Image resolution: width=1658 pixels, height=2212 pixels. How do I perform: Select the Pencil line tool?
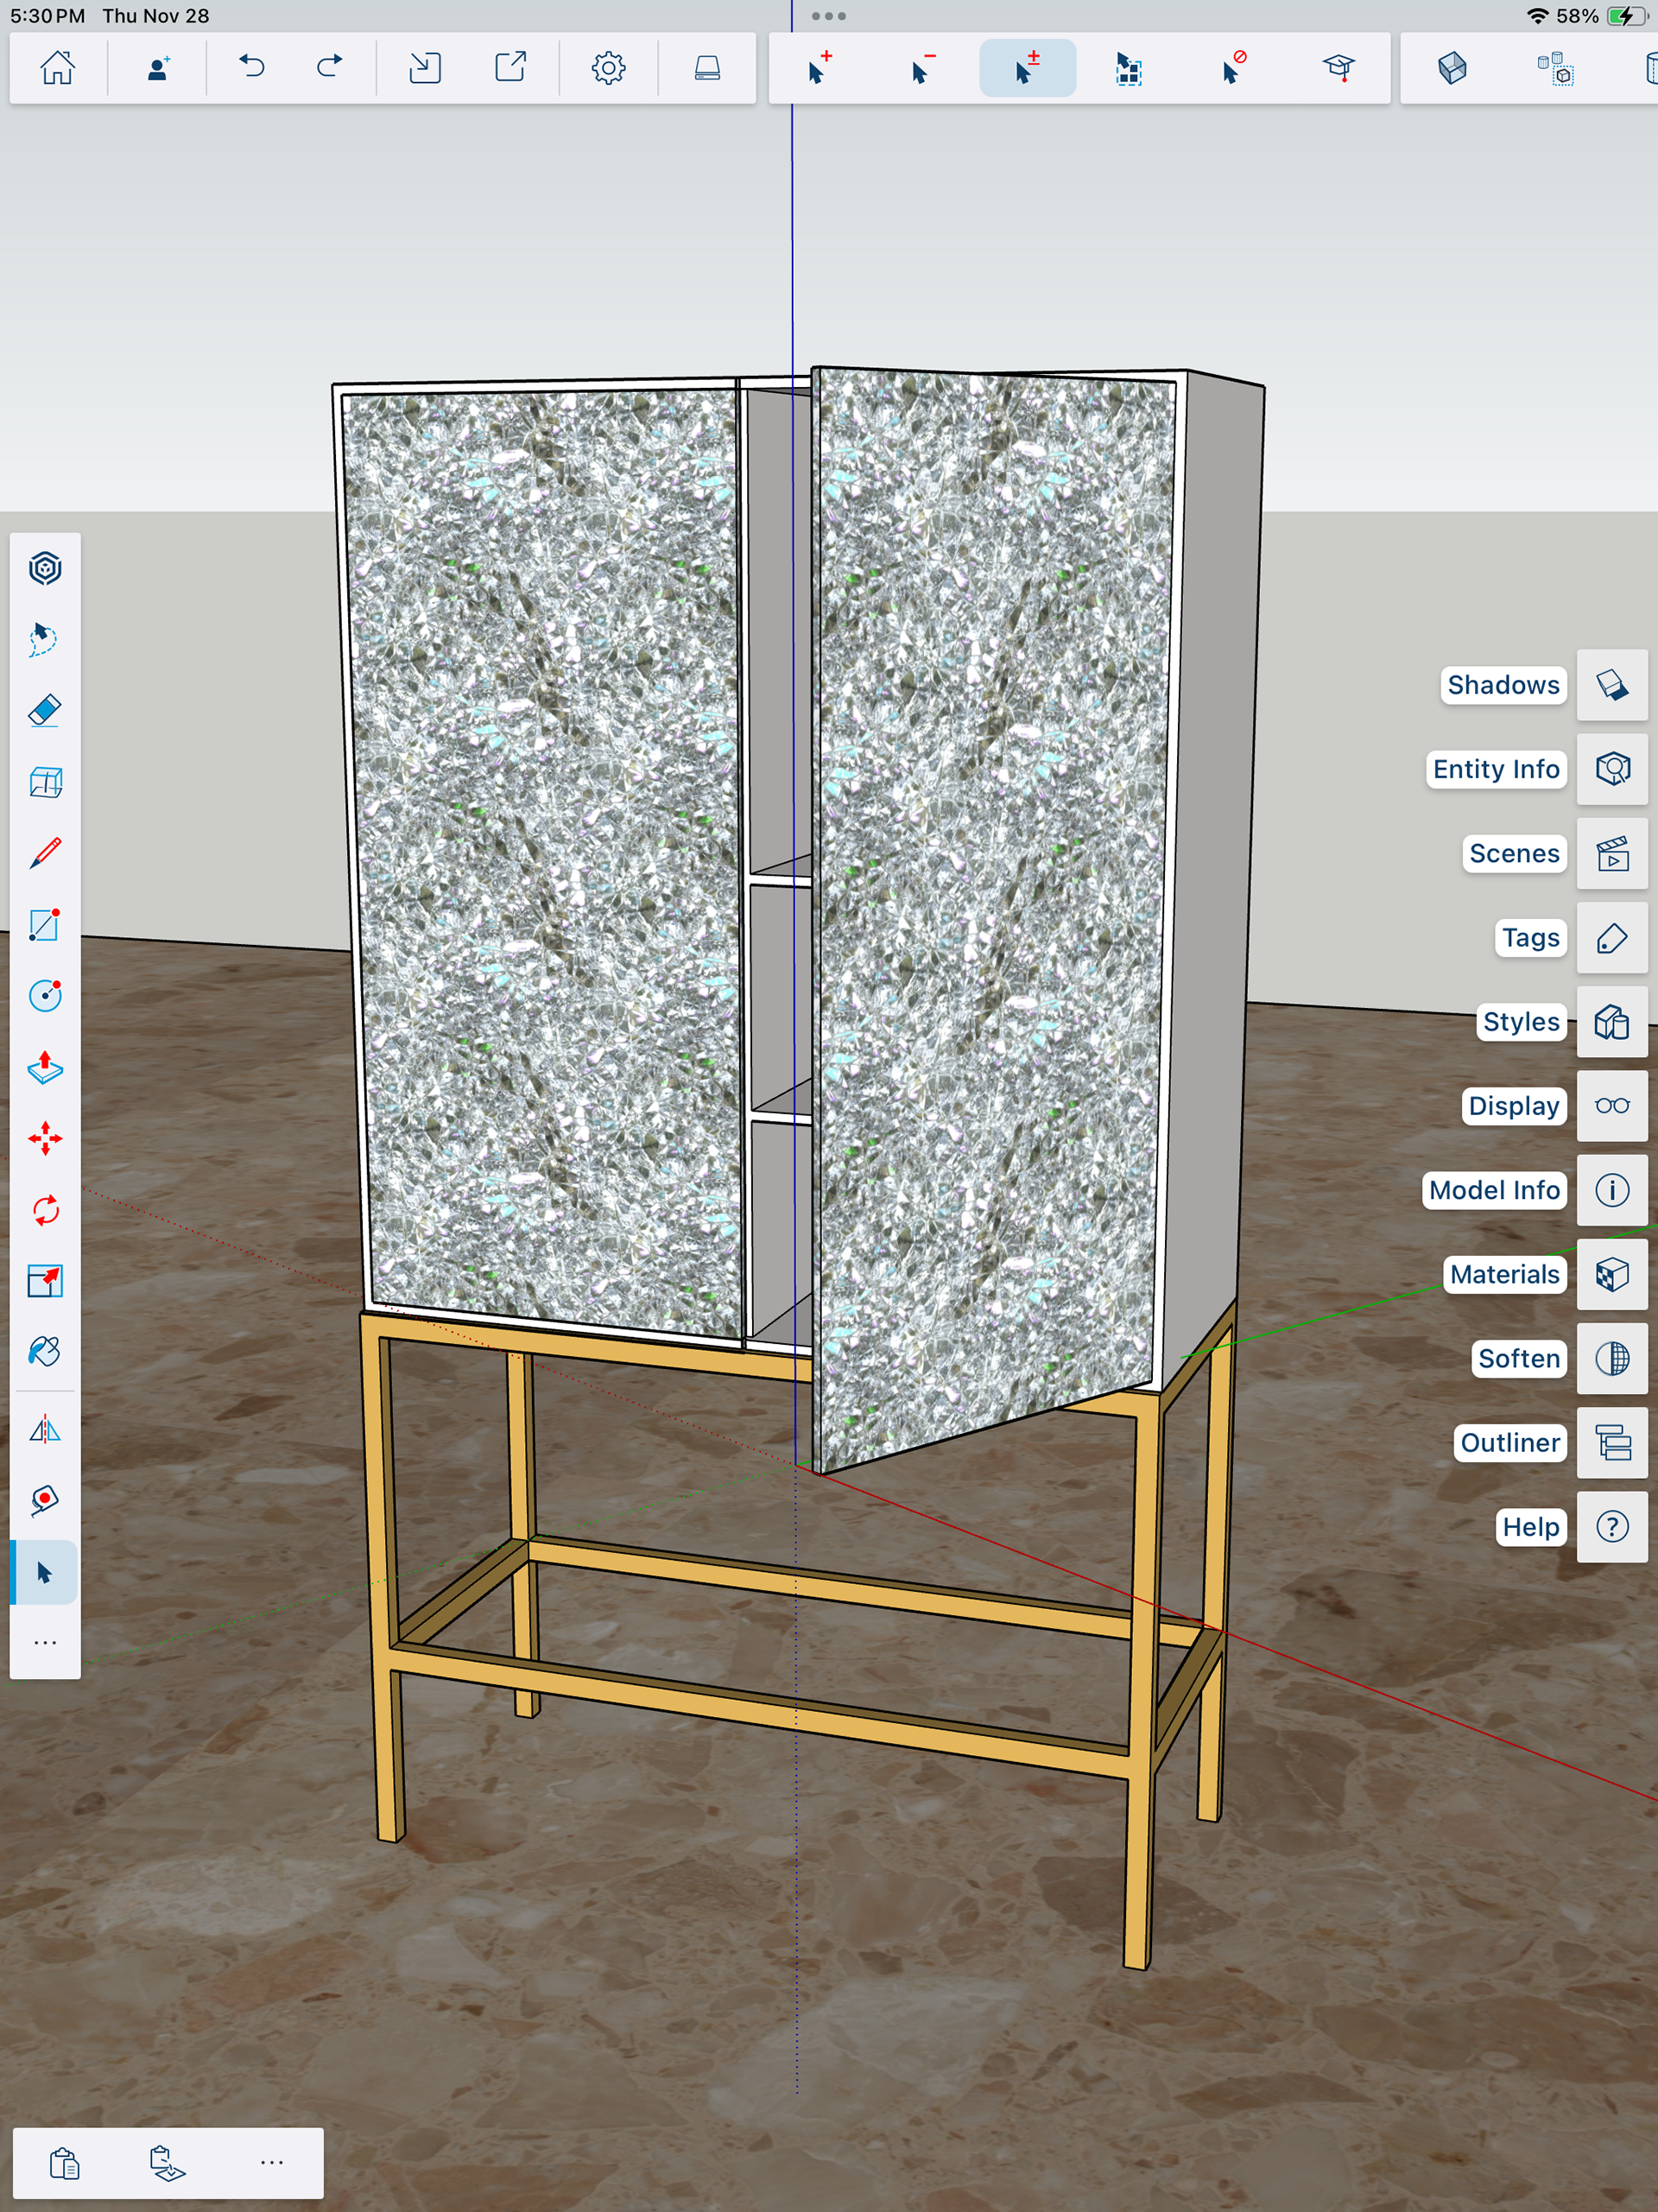pos(45,853)
